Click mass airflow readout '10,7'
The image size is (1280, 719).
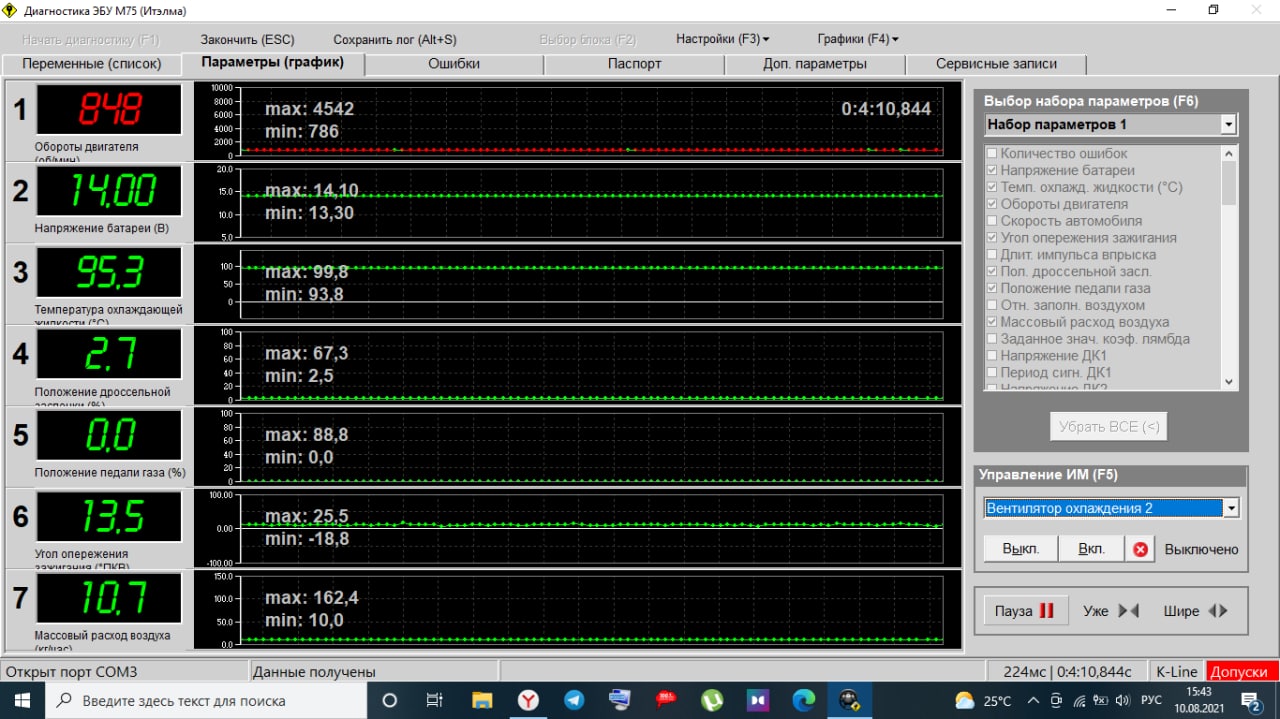click(109, 598)
